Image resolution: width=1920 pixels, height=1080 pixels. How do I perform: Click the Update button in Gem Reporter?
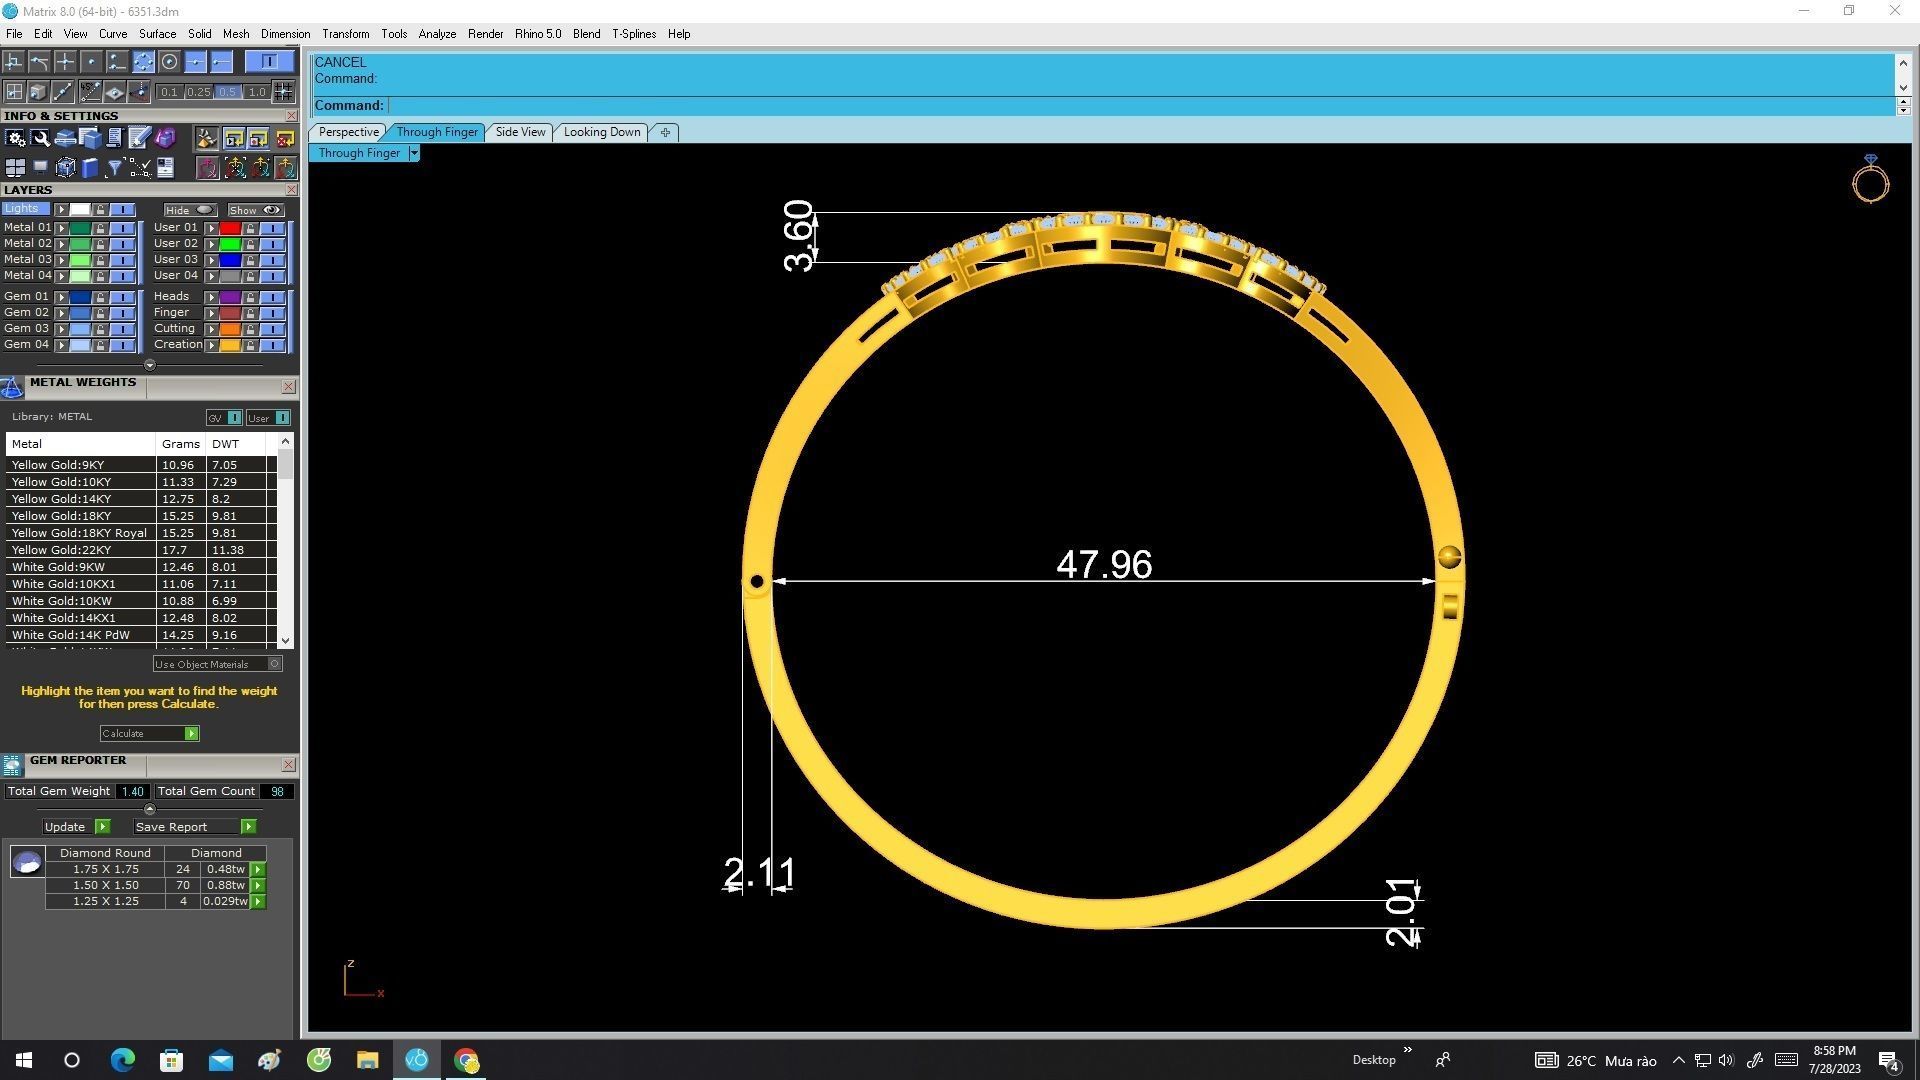(x=76, y=827)
